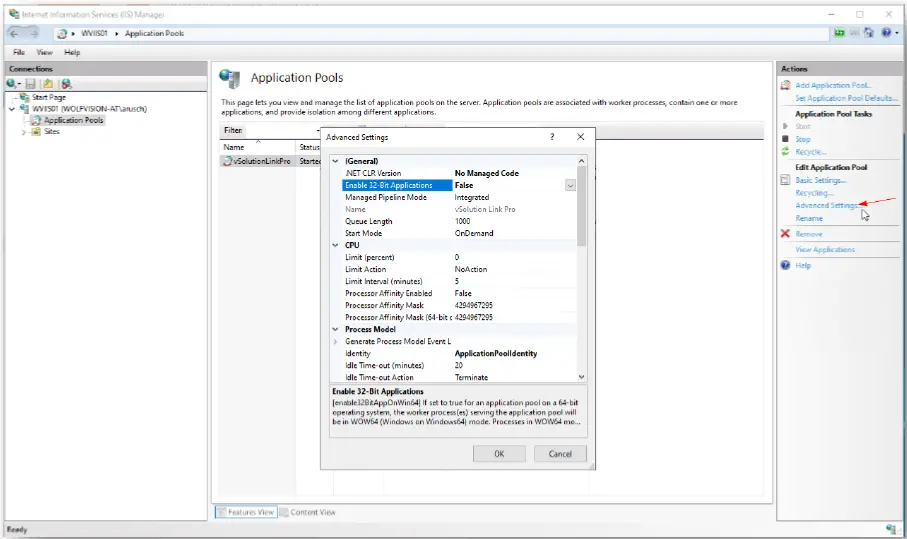Open the Enable 32-Bit Applications value dropdown
Screen dimensions: 907x539
click(570, 185)
